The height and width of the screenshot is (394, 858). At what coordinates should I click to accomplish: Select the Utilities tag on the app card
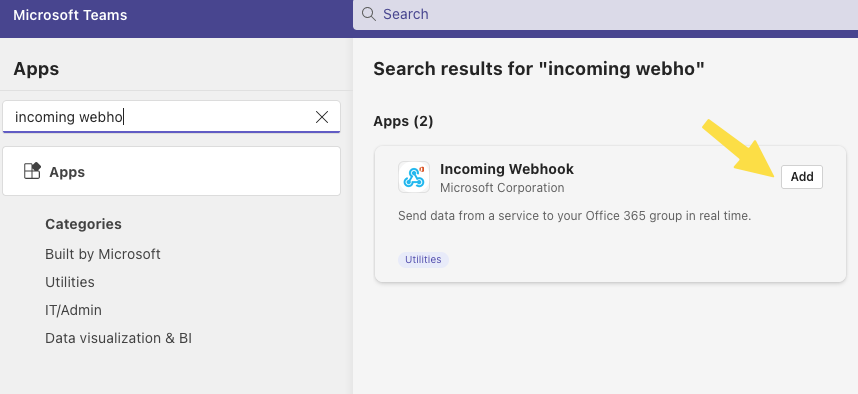(x=423, y=259)
